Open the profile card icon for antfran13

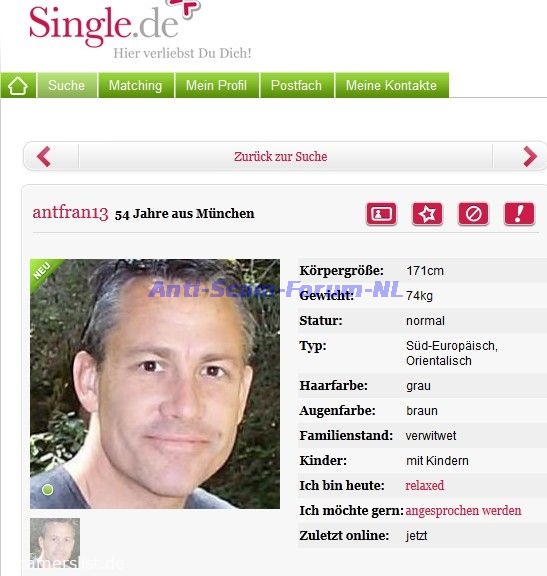click(x=381, y=213)
